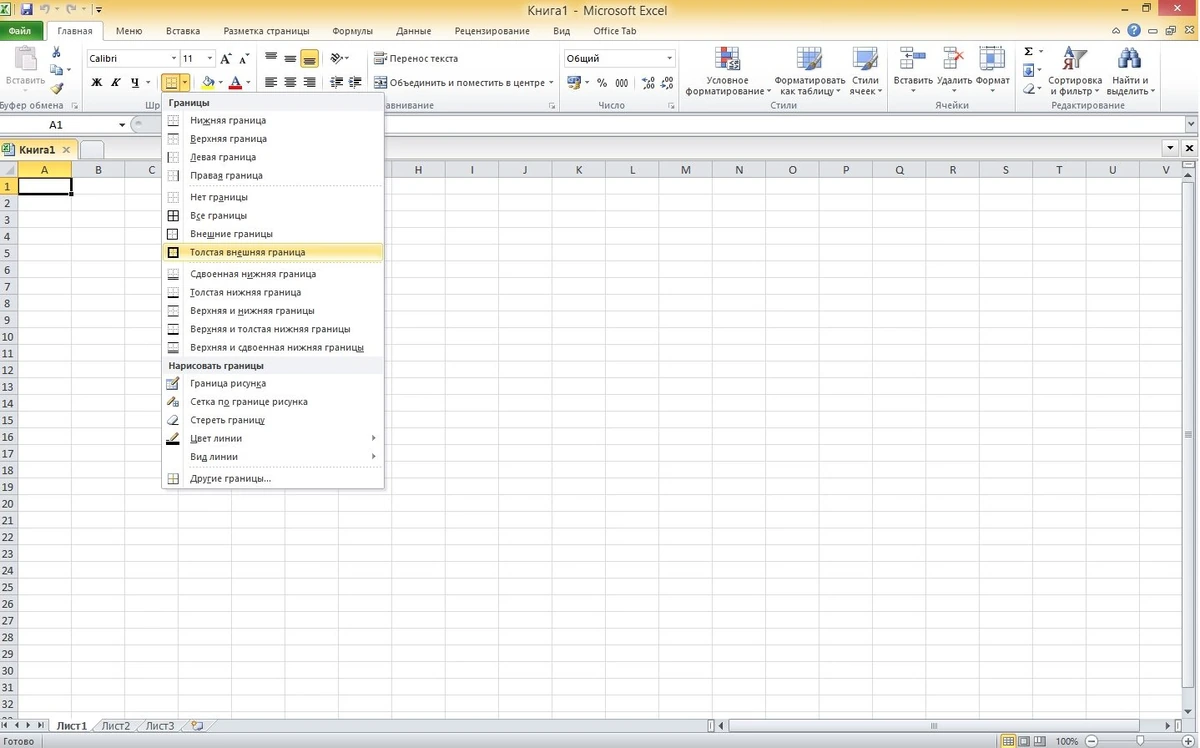This screenshot has width=1200, height=748.
Task: Open the font size 11 dropdown
Action: [209, 59]
